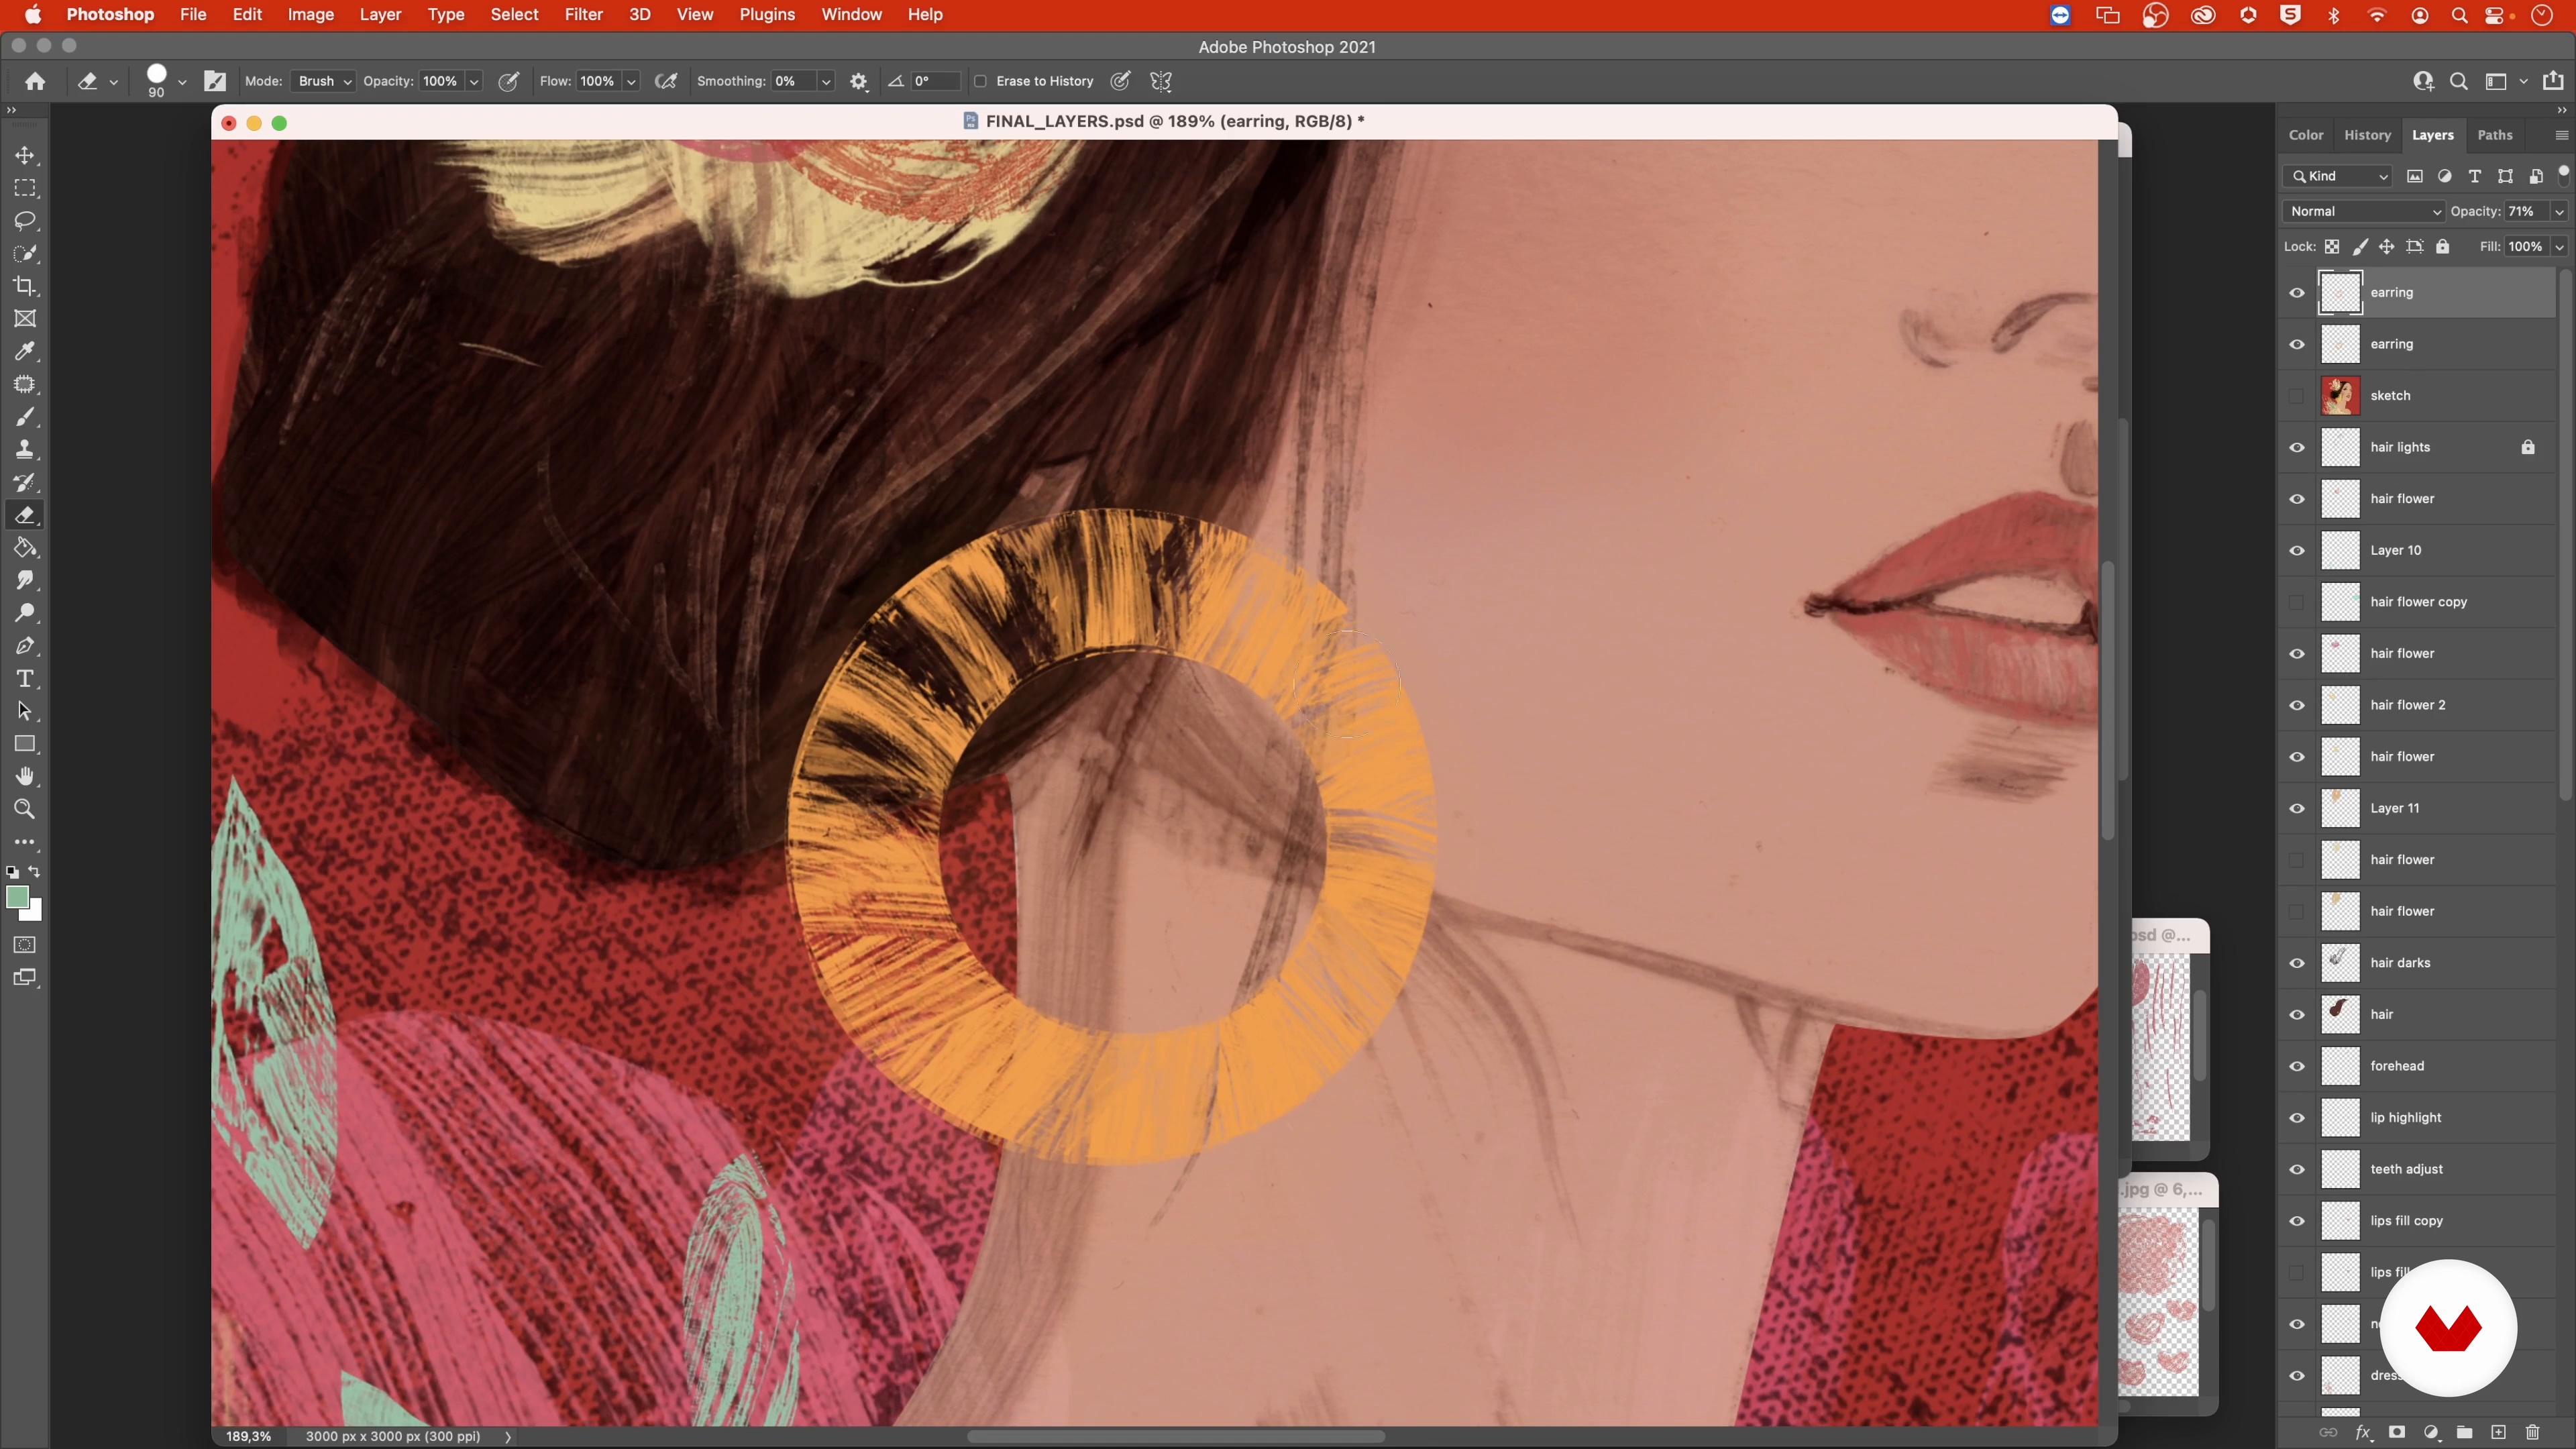This screenshot has height=1449, width=2576.
Task: Open the brush preset picker arrow
Action: (x=182, y=82)
